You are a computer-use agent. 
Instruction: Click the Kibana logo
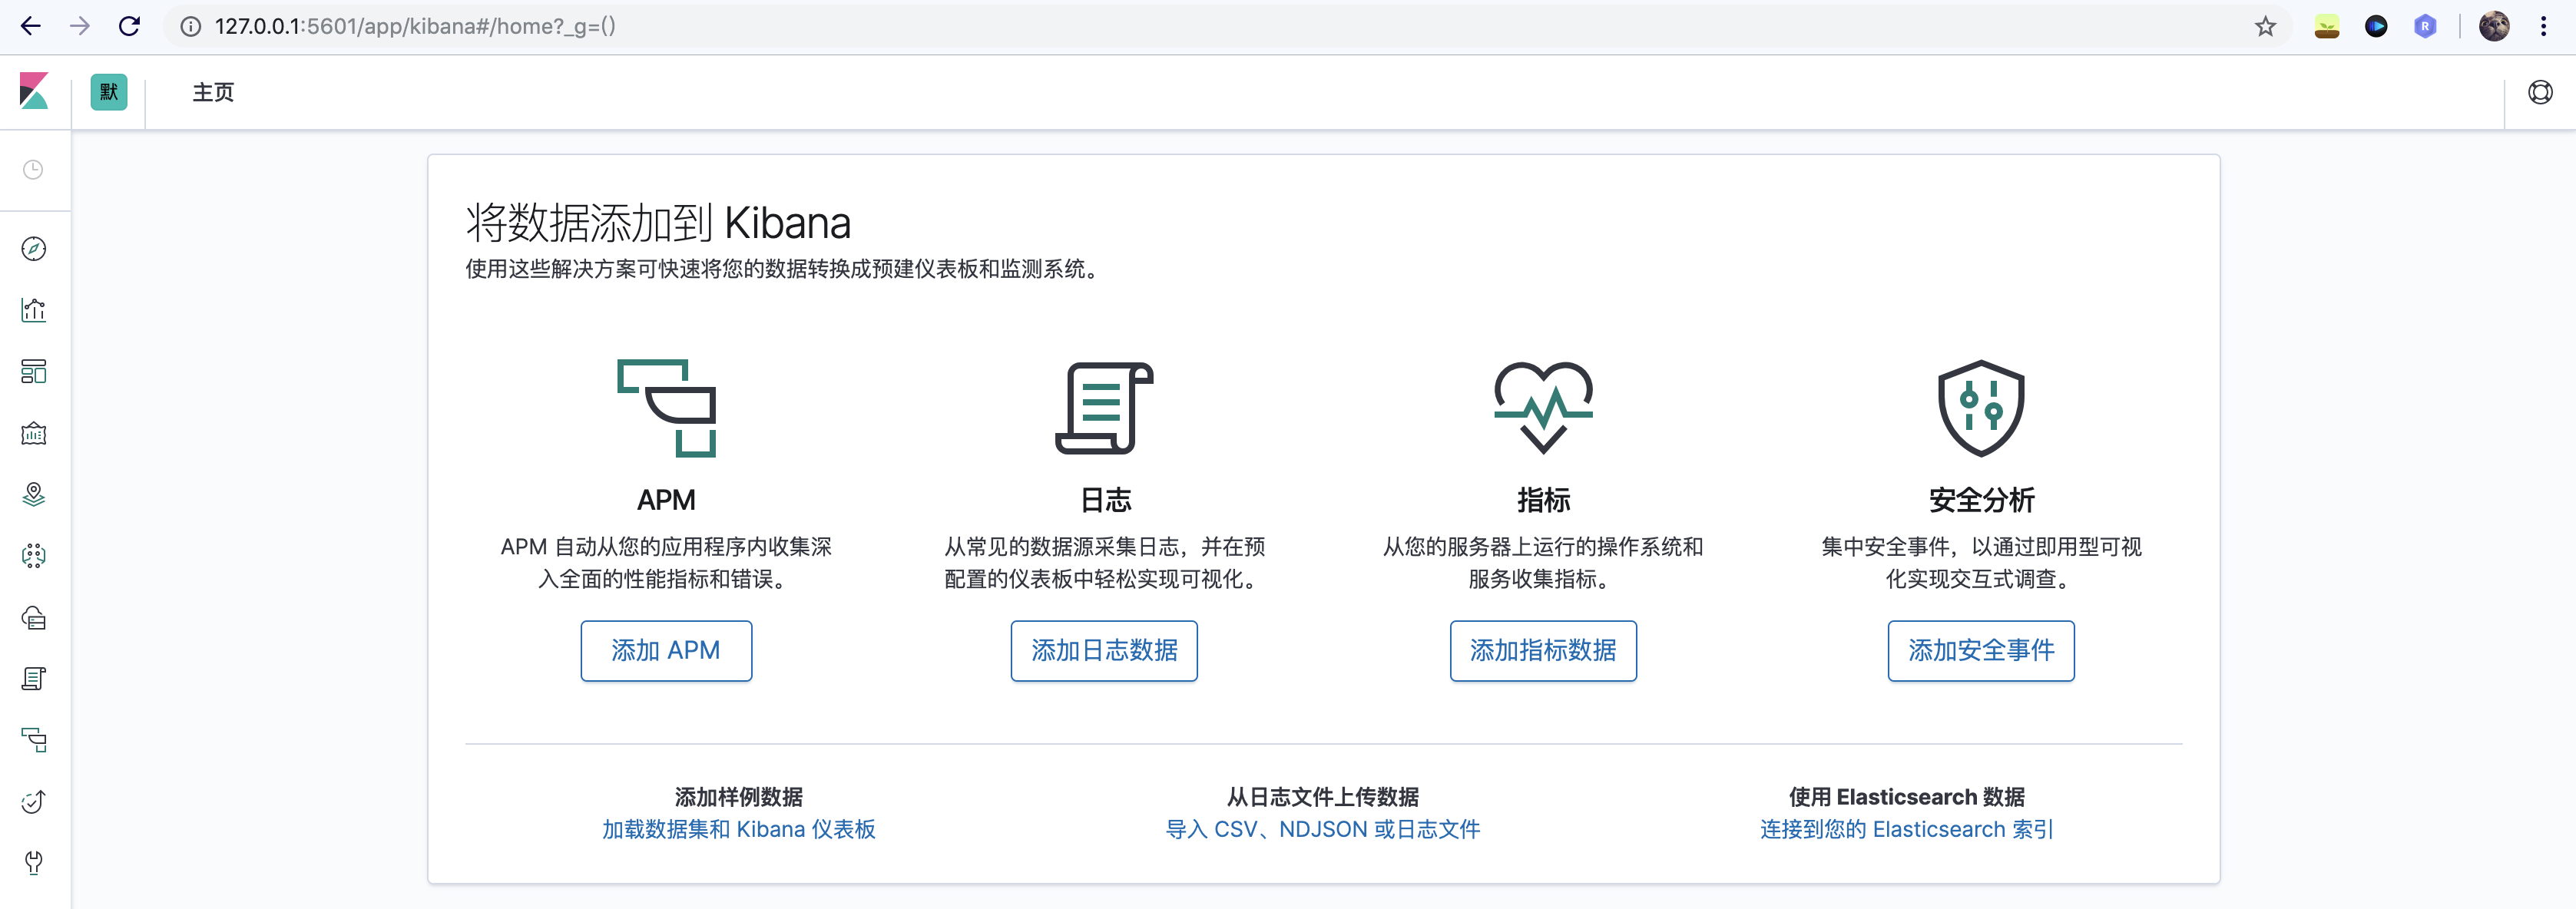click(34, 91)
